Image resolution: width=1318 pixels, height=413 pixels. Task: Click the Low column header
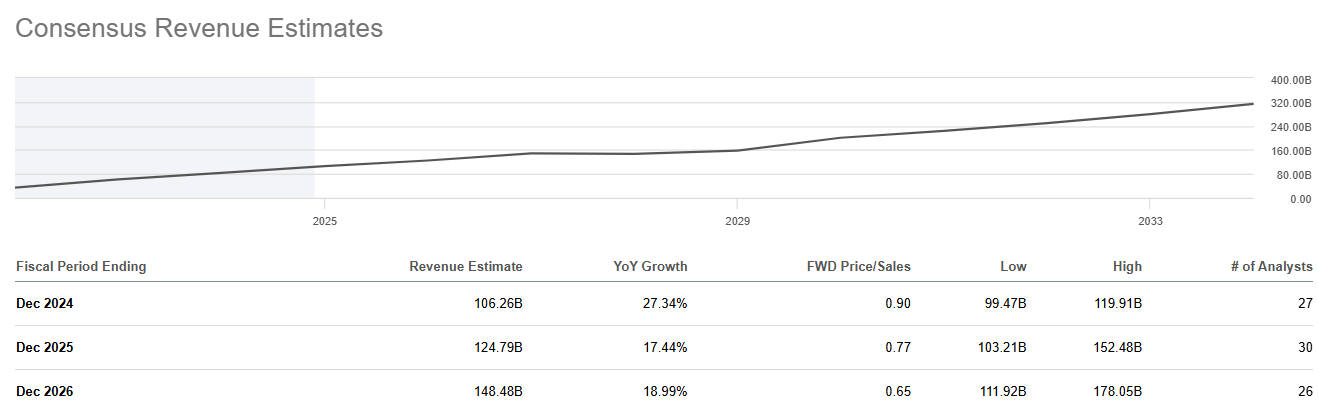[1013, 267]
